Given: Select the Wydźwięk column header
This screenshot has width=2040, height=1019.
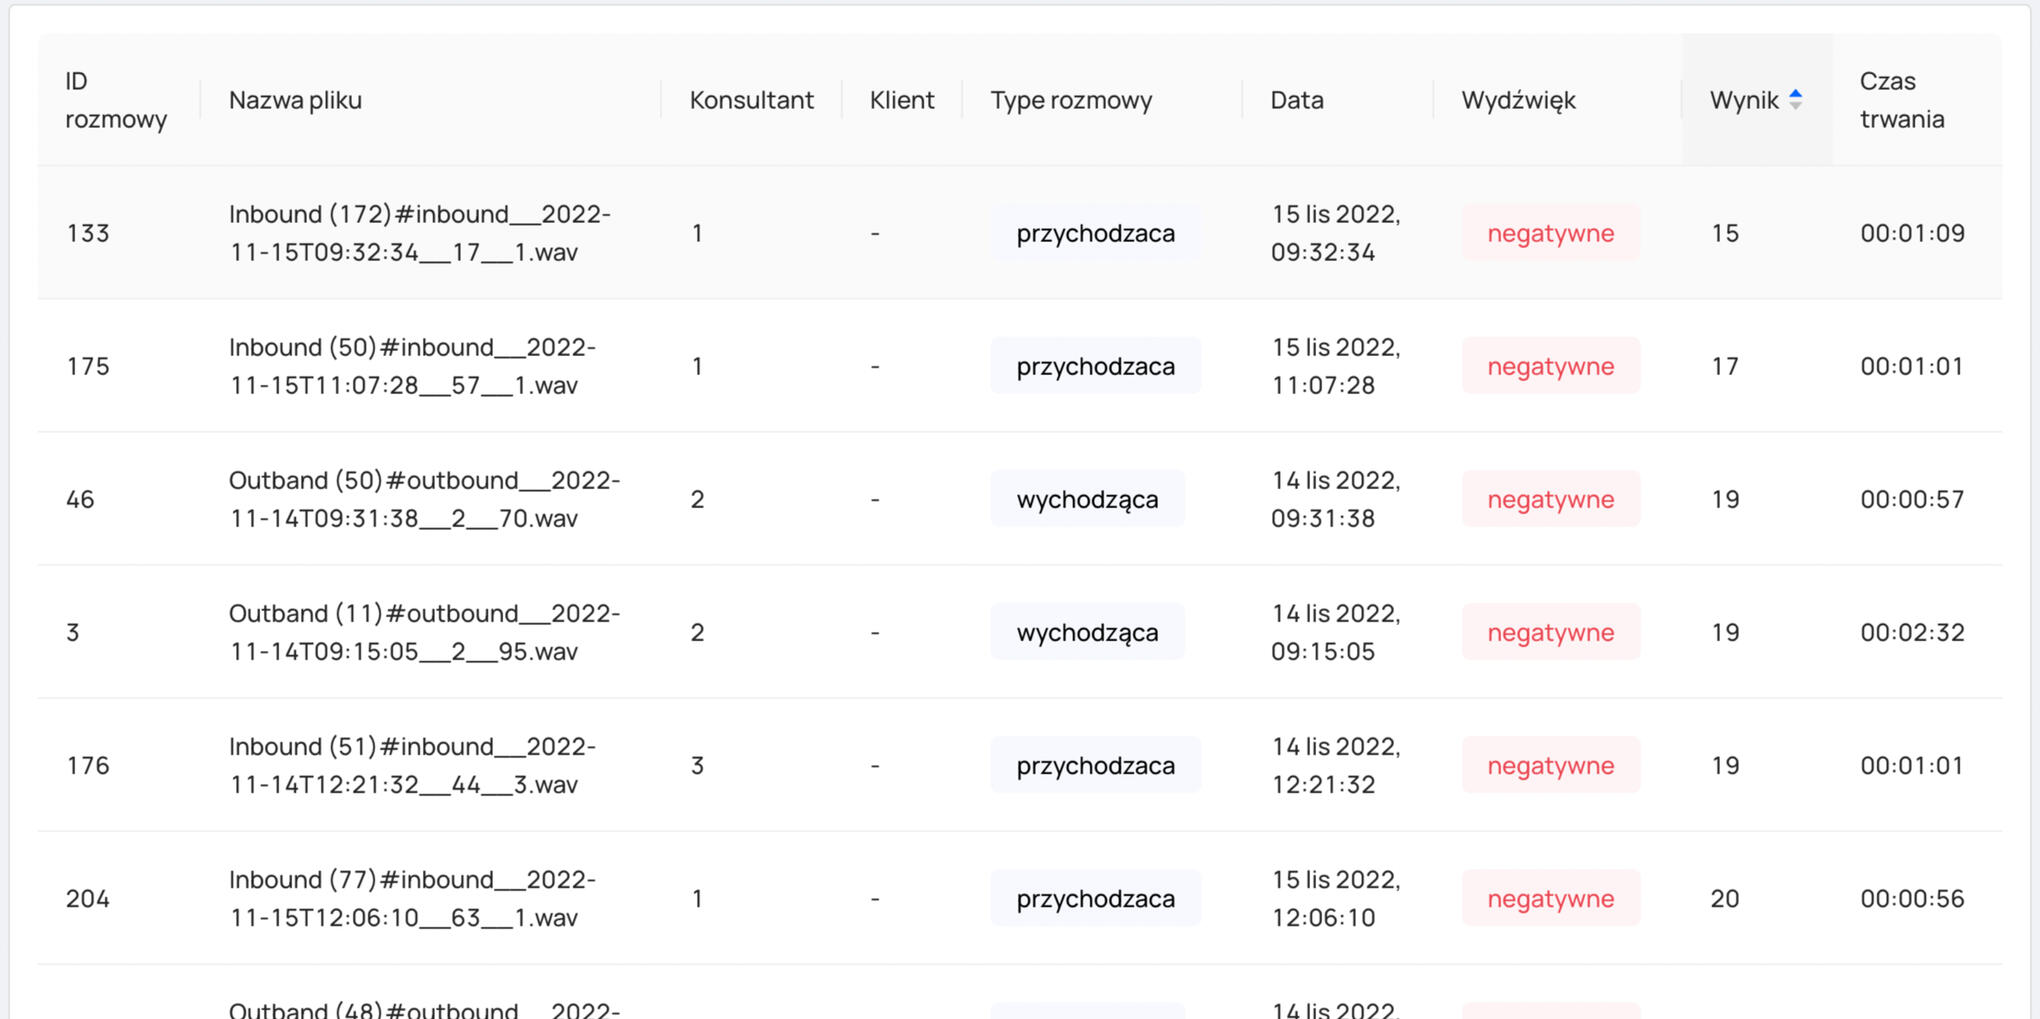Looking at the screenshot, I should pos(1517,100).
